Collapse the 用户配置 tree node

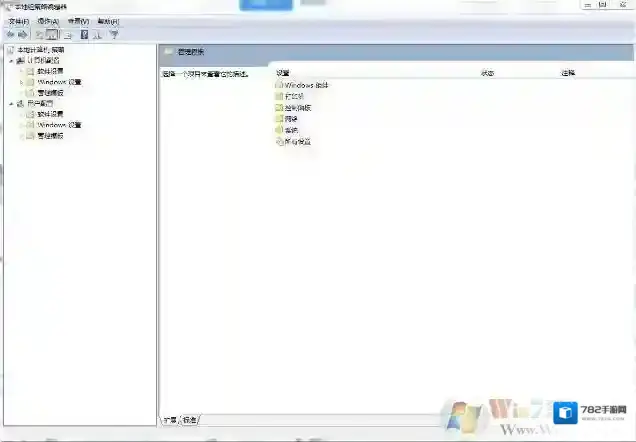coord(11,103)
